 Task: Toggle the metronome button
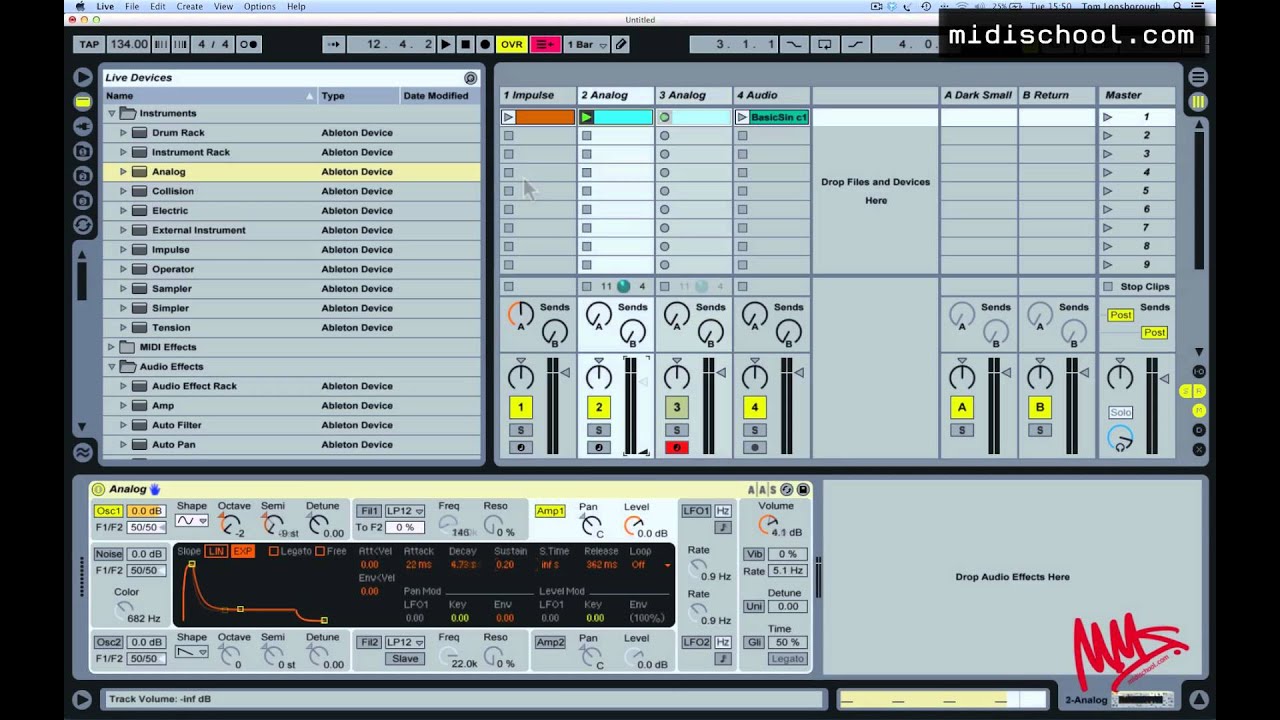point(249,44)
